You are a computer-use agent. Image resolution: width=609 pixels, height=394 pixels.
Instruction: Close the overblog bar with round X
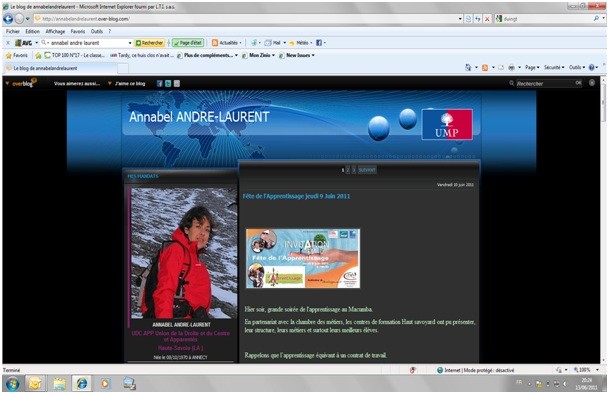pos(592,83)
